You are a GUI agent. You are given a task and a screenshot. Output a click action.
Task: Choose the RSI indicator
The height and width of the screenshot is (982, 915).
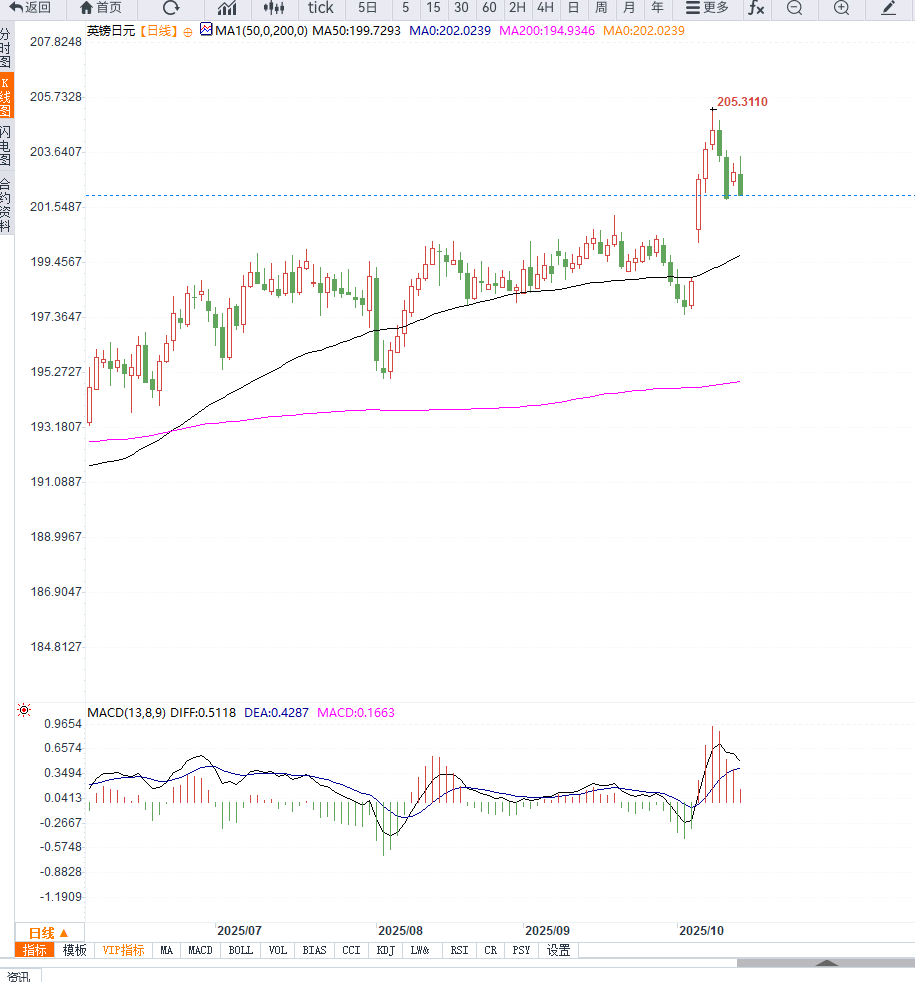click(x=459, y=950)
